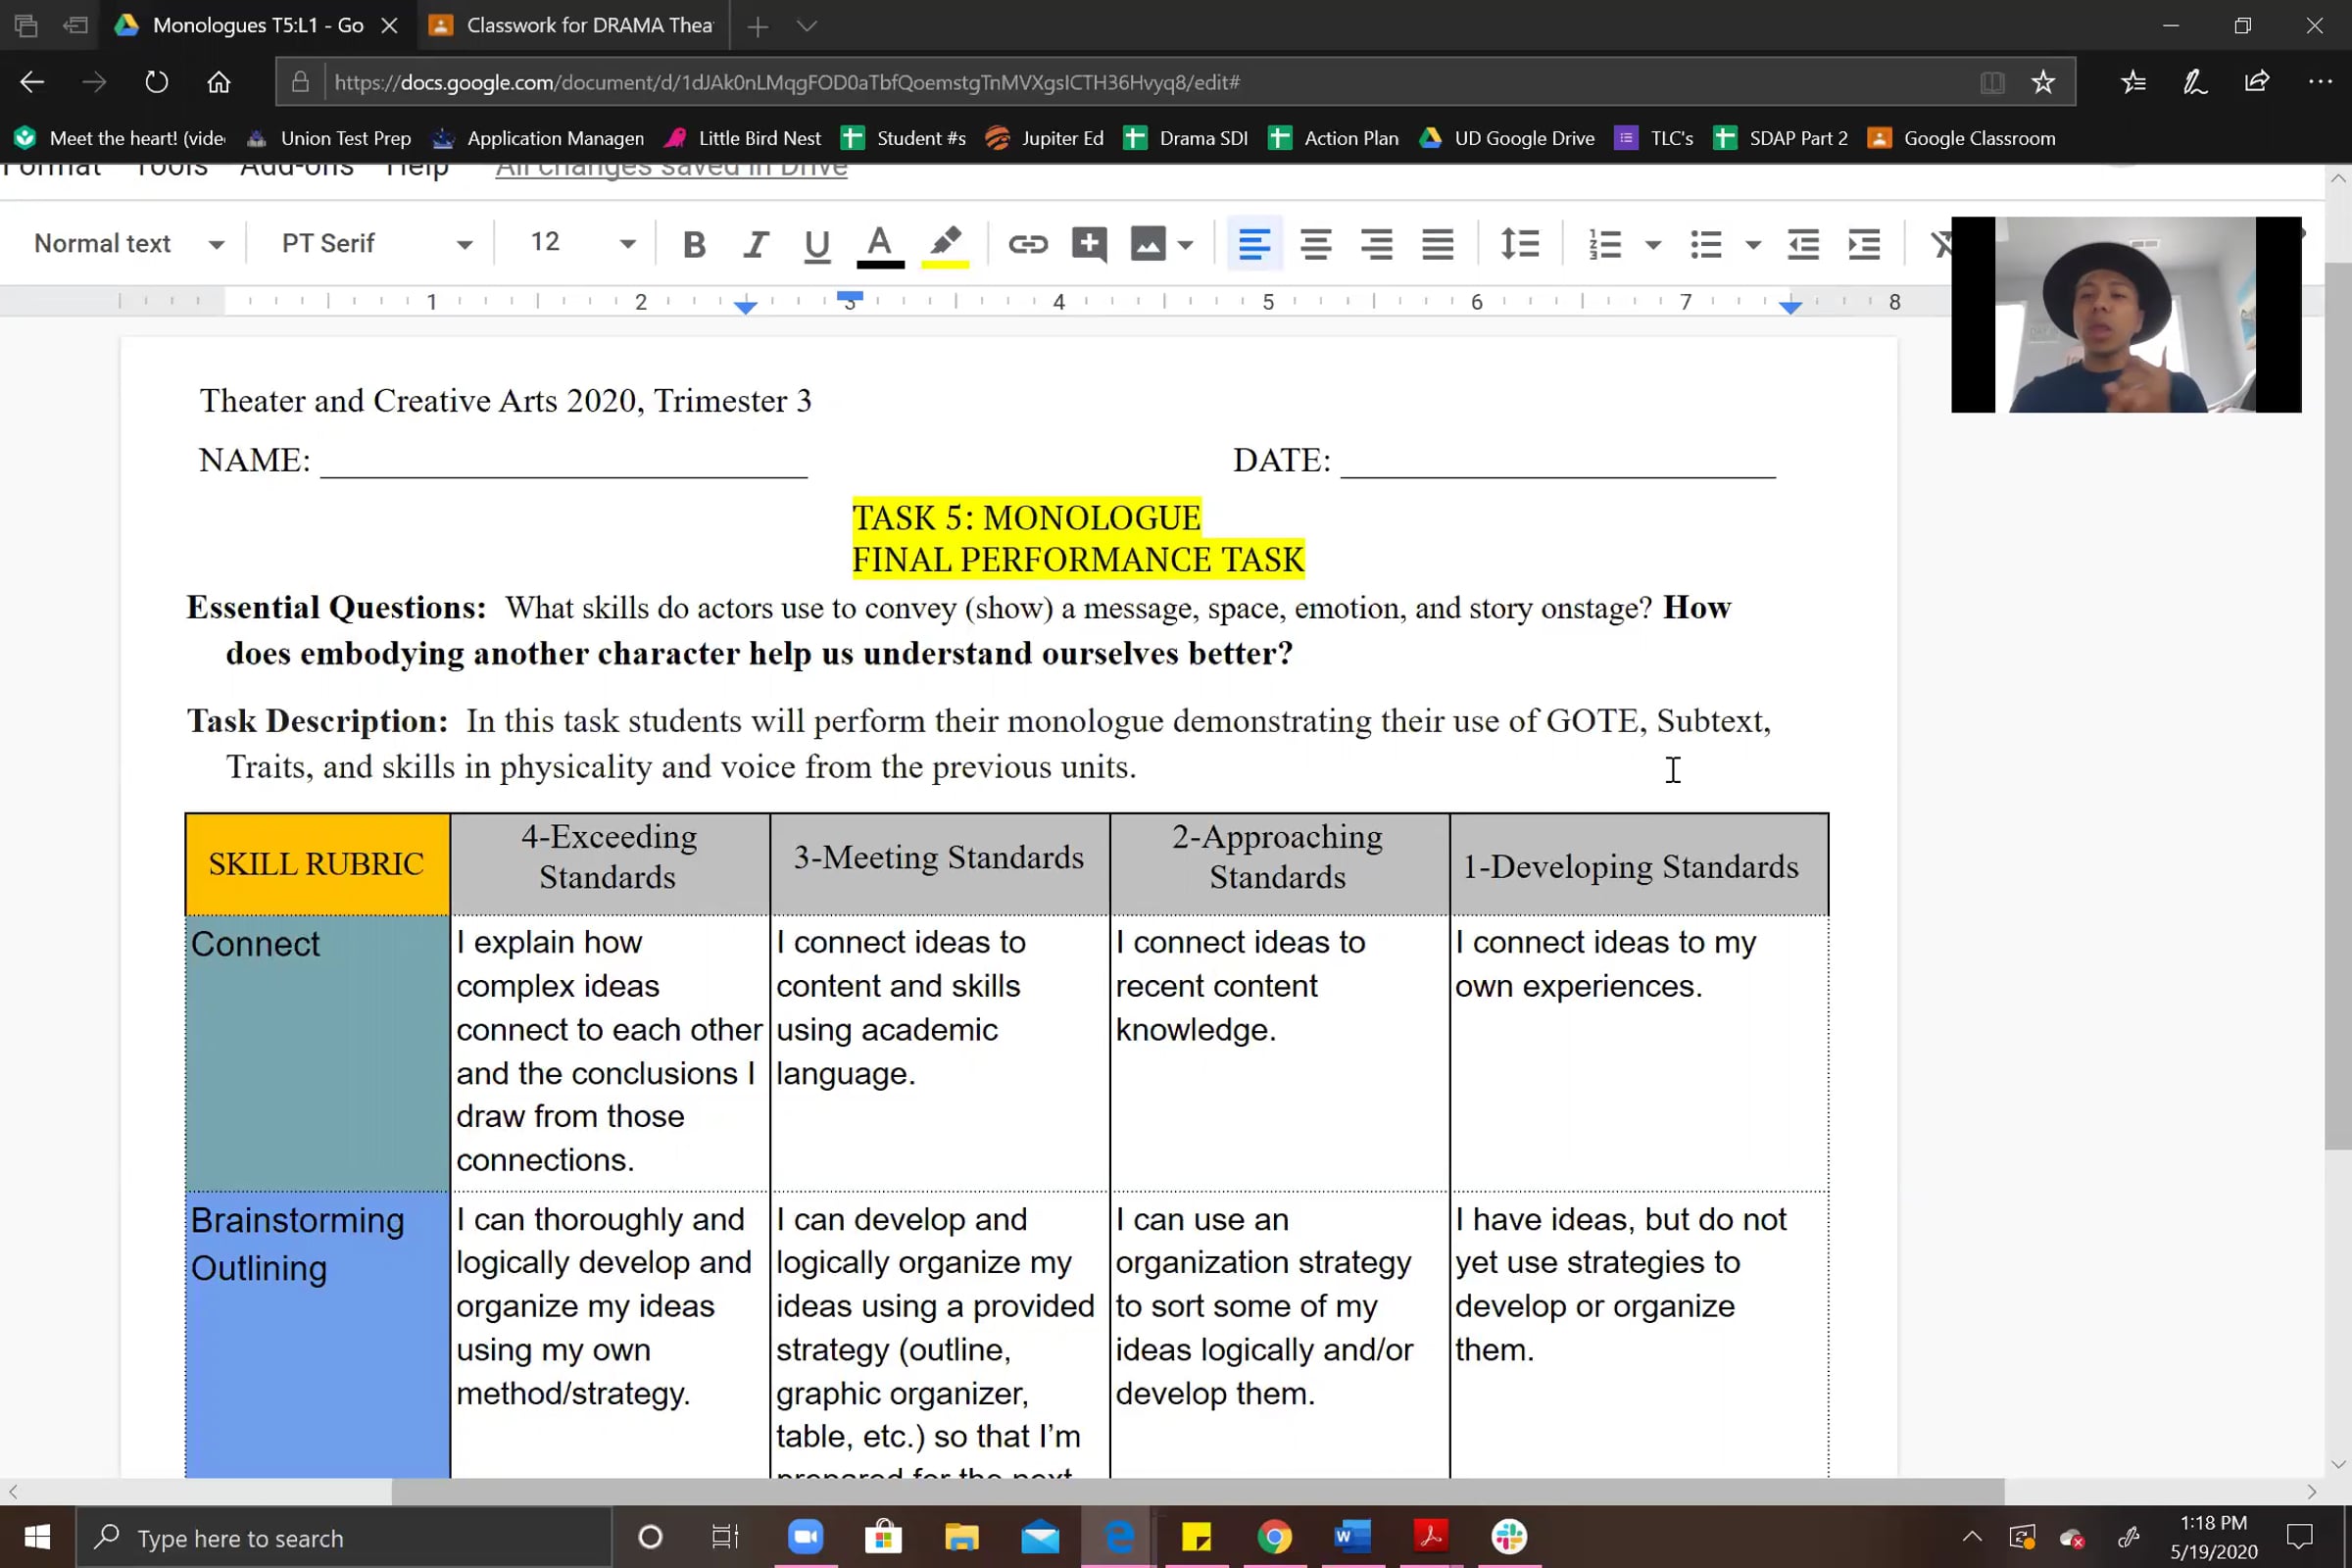
Task: Open the Tools menu
Action: point(171,170)
